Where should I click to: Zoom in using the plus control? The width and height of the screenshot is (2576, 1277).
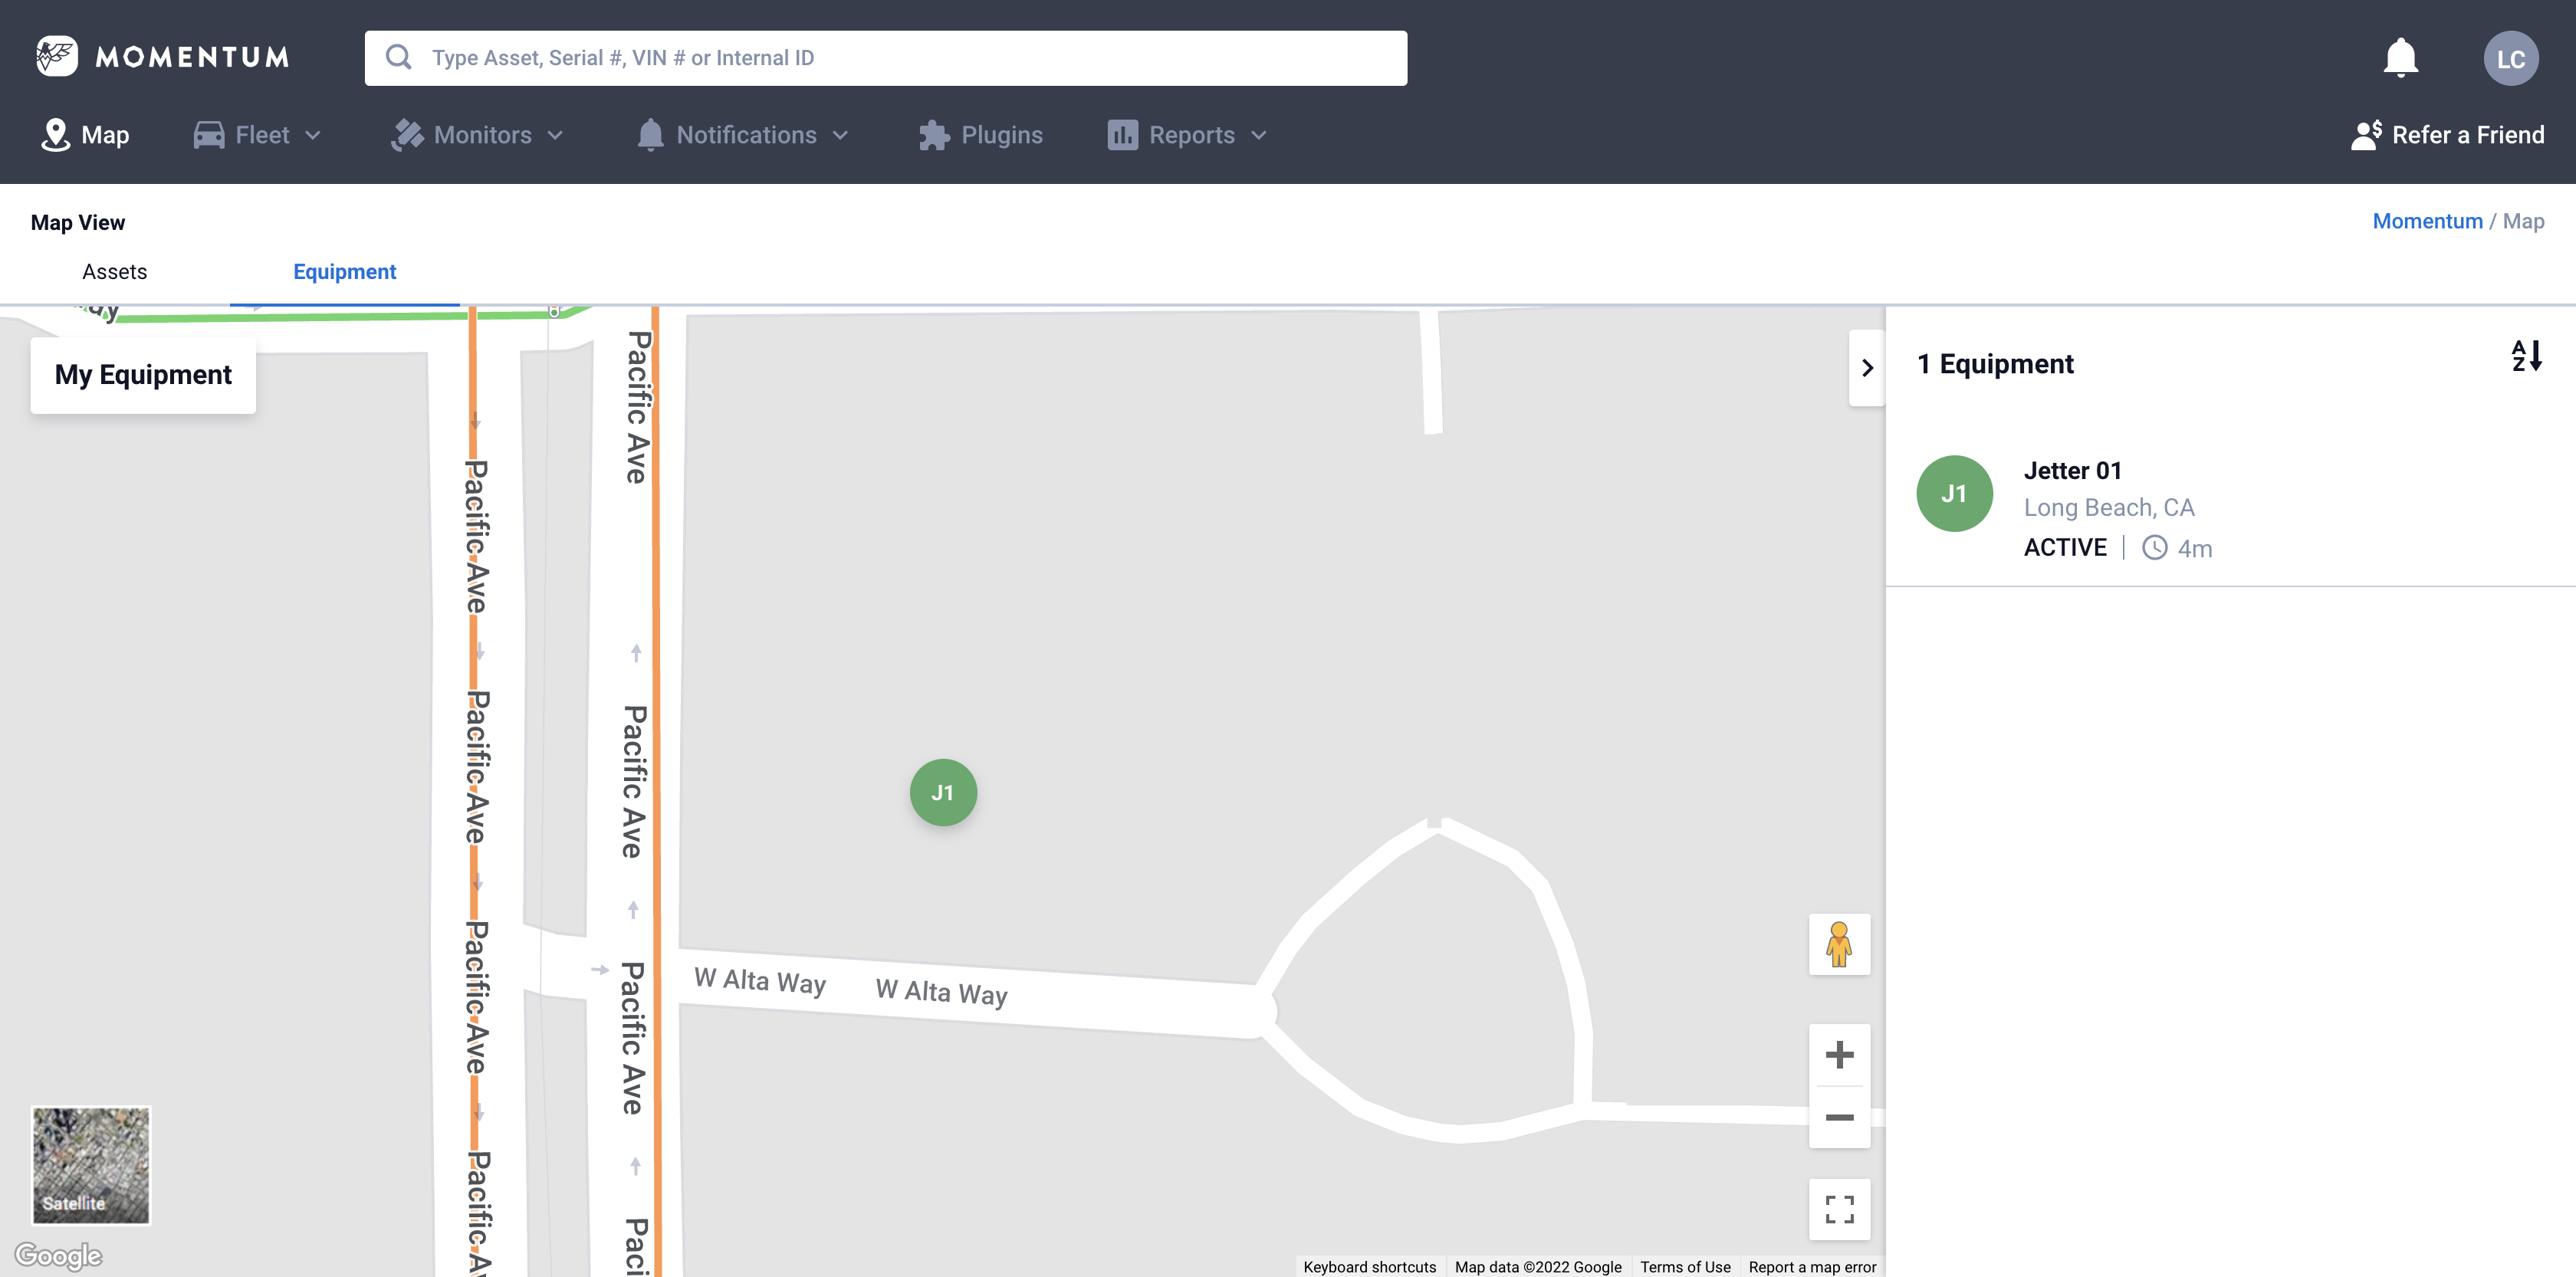[1839, 1055]
